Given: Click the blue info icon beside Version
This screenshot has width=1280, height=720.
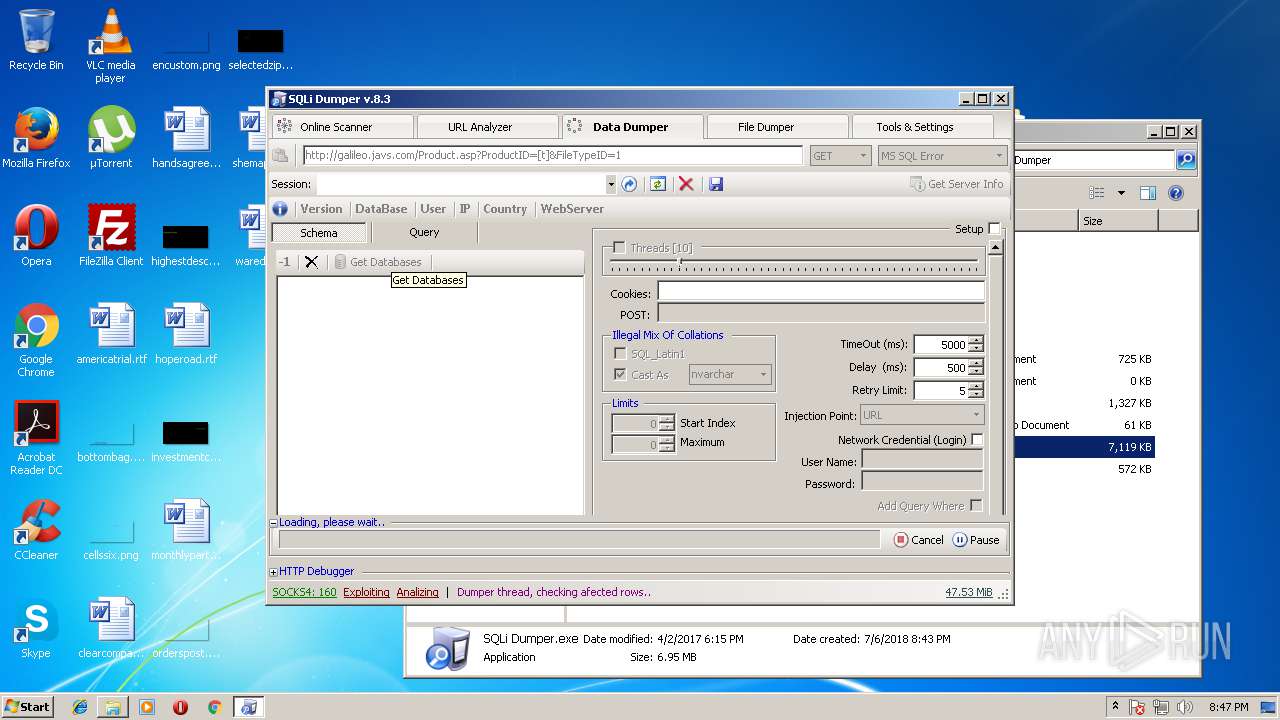Looking at the screenshot, I should click(280, 209).
